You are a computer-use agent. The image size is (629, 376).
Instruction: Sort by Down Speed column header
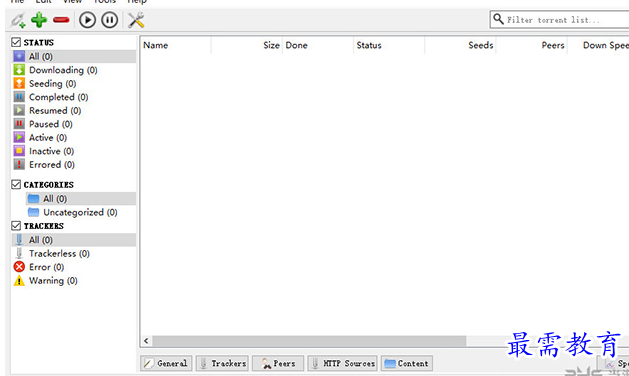click(599, 45)
